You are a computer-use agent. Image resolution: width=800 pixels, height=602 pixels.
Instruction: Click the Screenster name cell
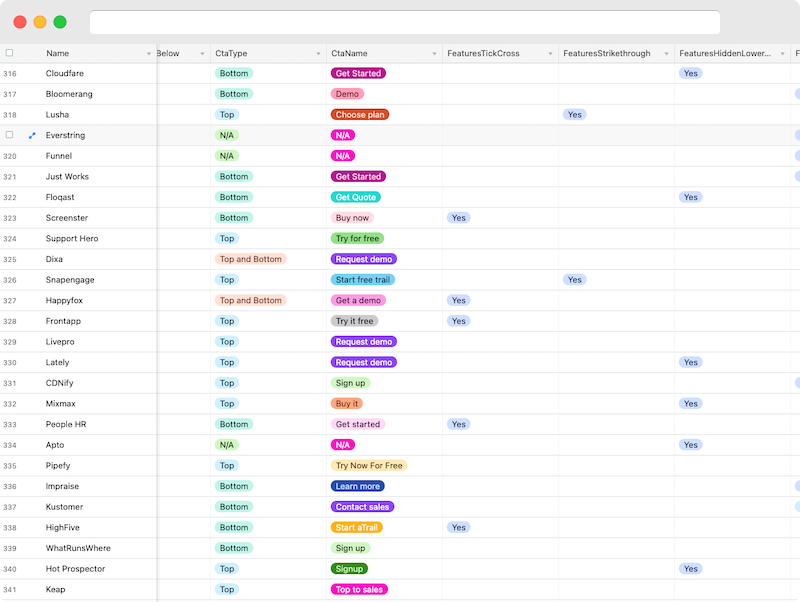[67, 218]
